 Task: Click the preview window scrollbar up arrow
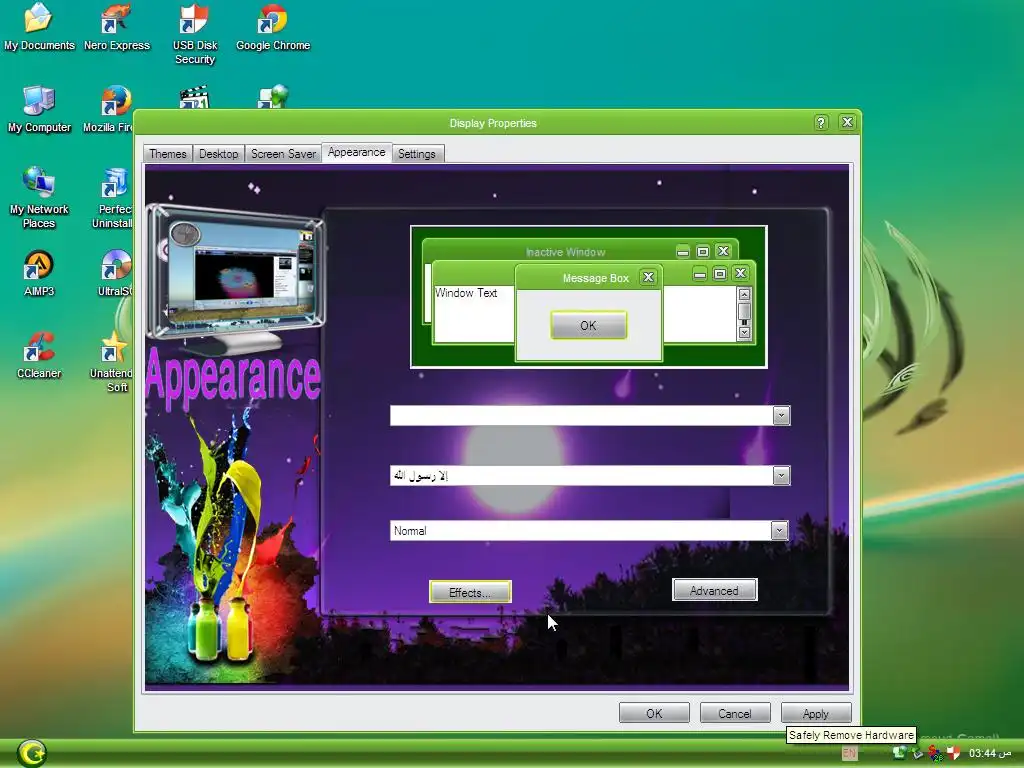point(744,295)
